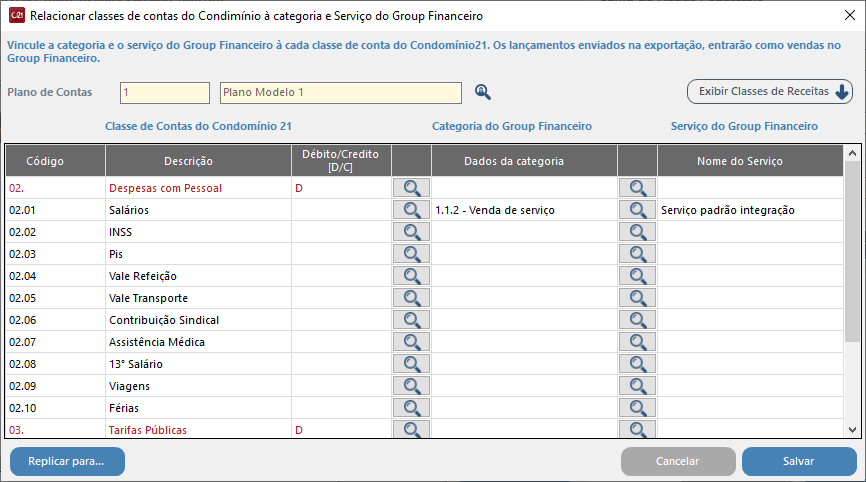Select the '13° Salário' description cell

pos(198,364)
